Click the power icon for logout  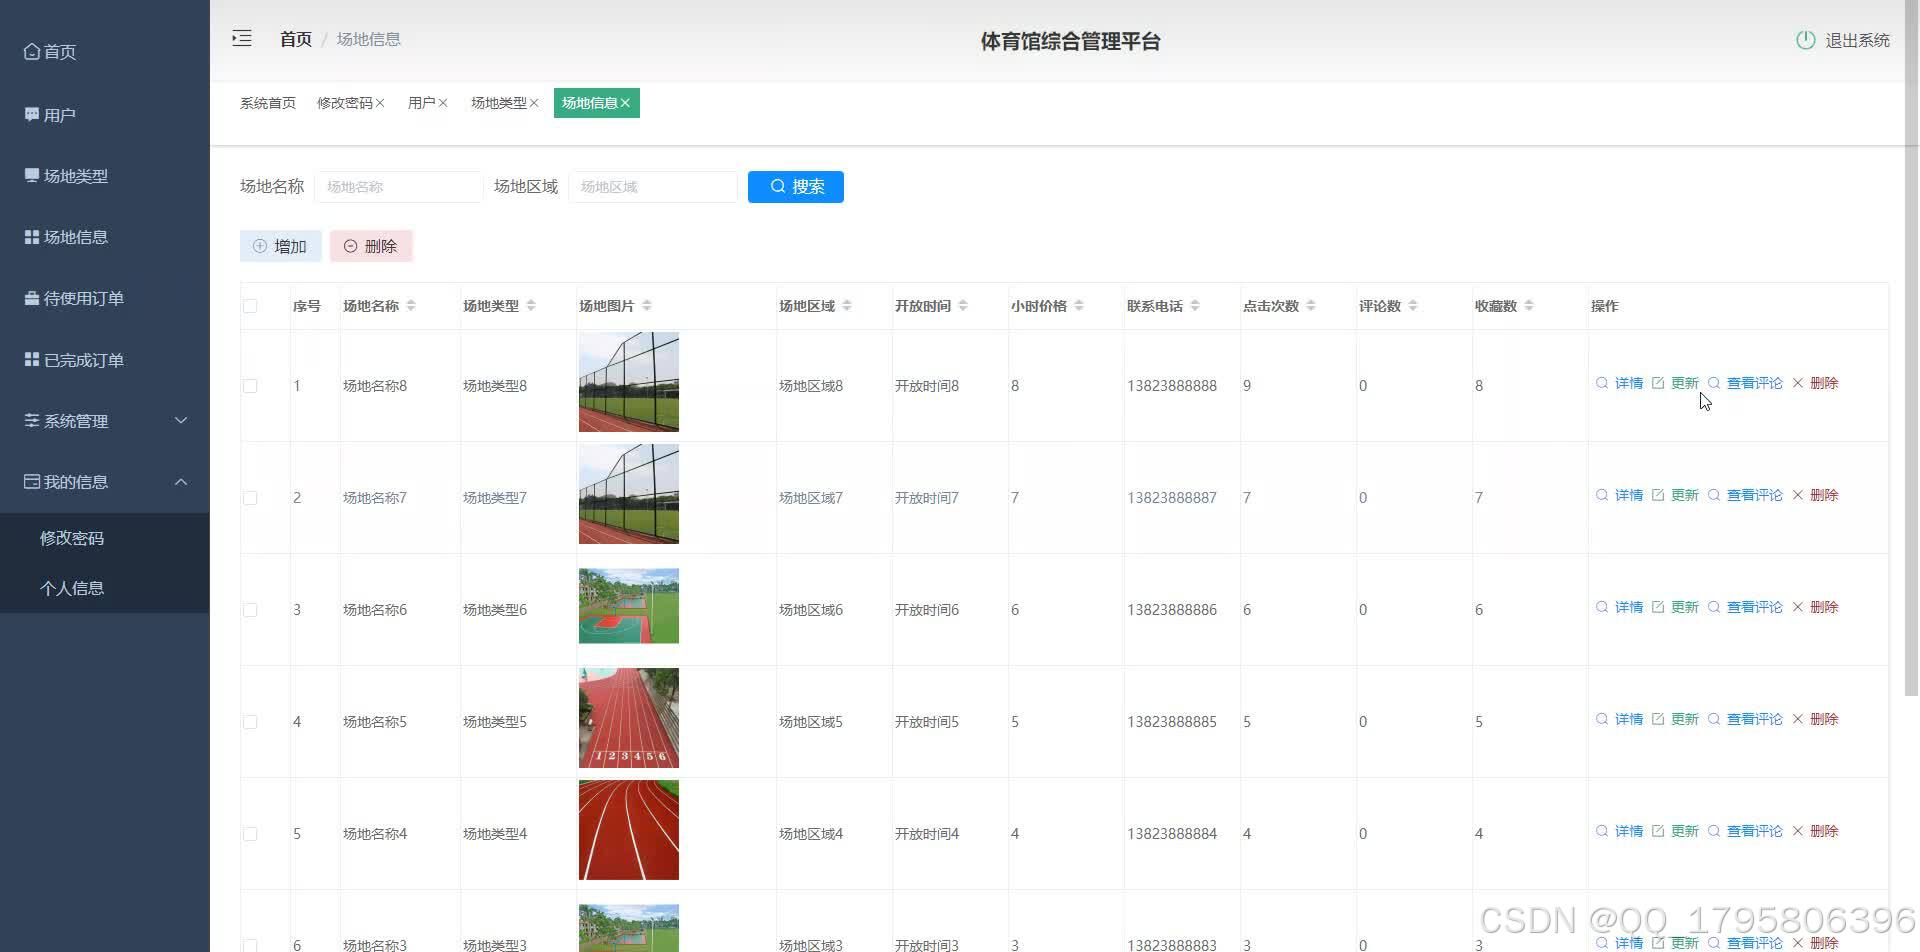click(x=1805, y=40)
